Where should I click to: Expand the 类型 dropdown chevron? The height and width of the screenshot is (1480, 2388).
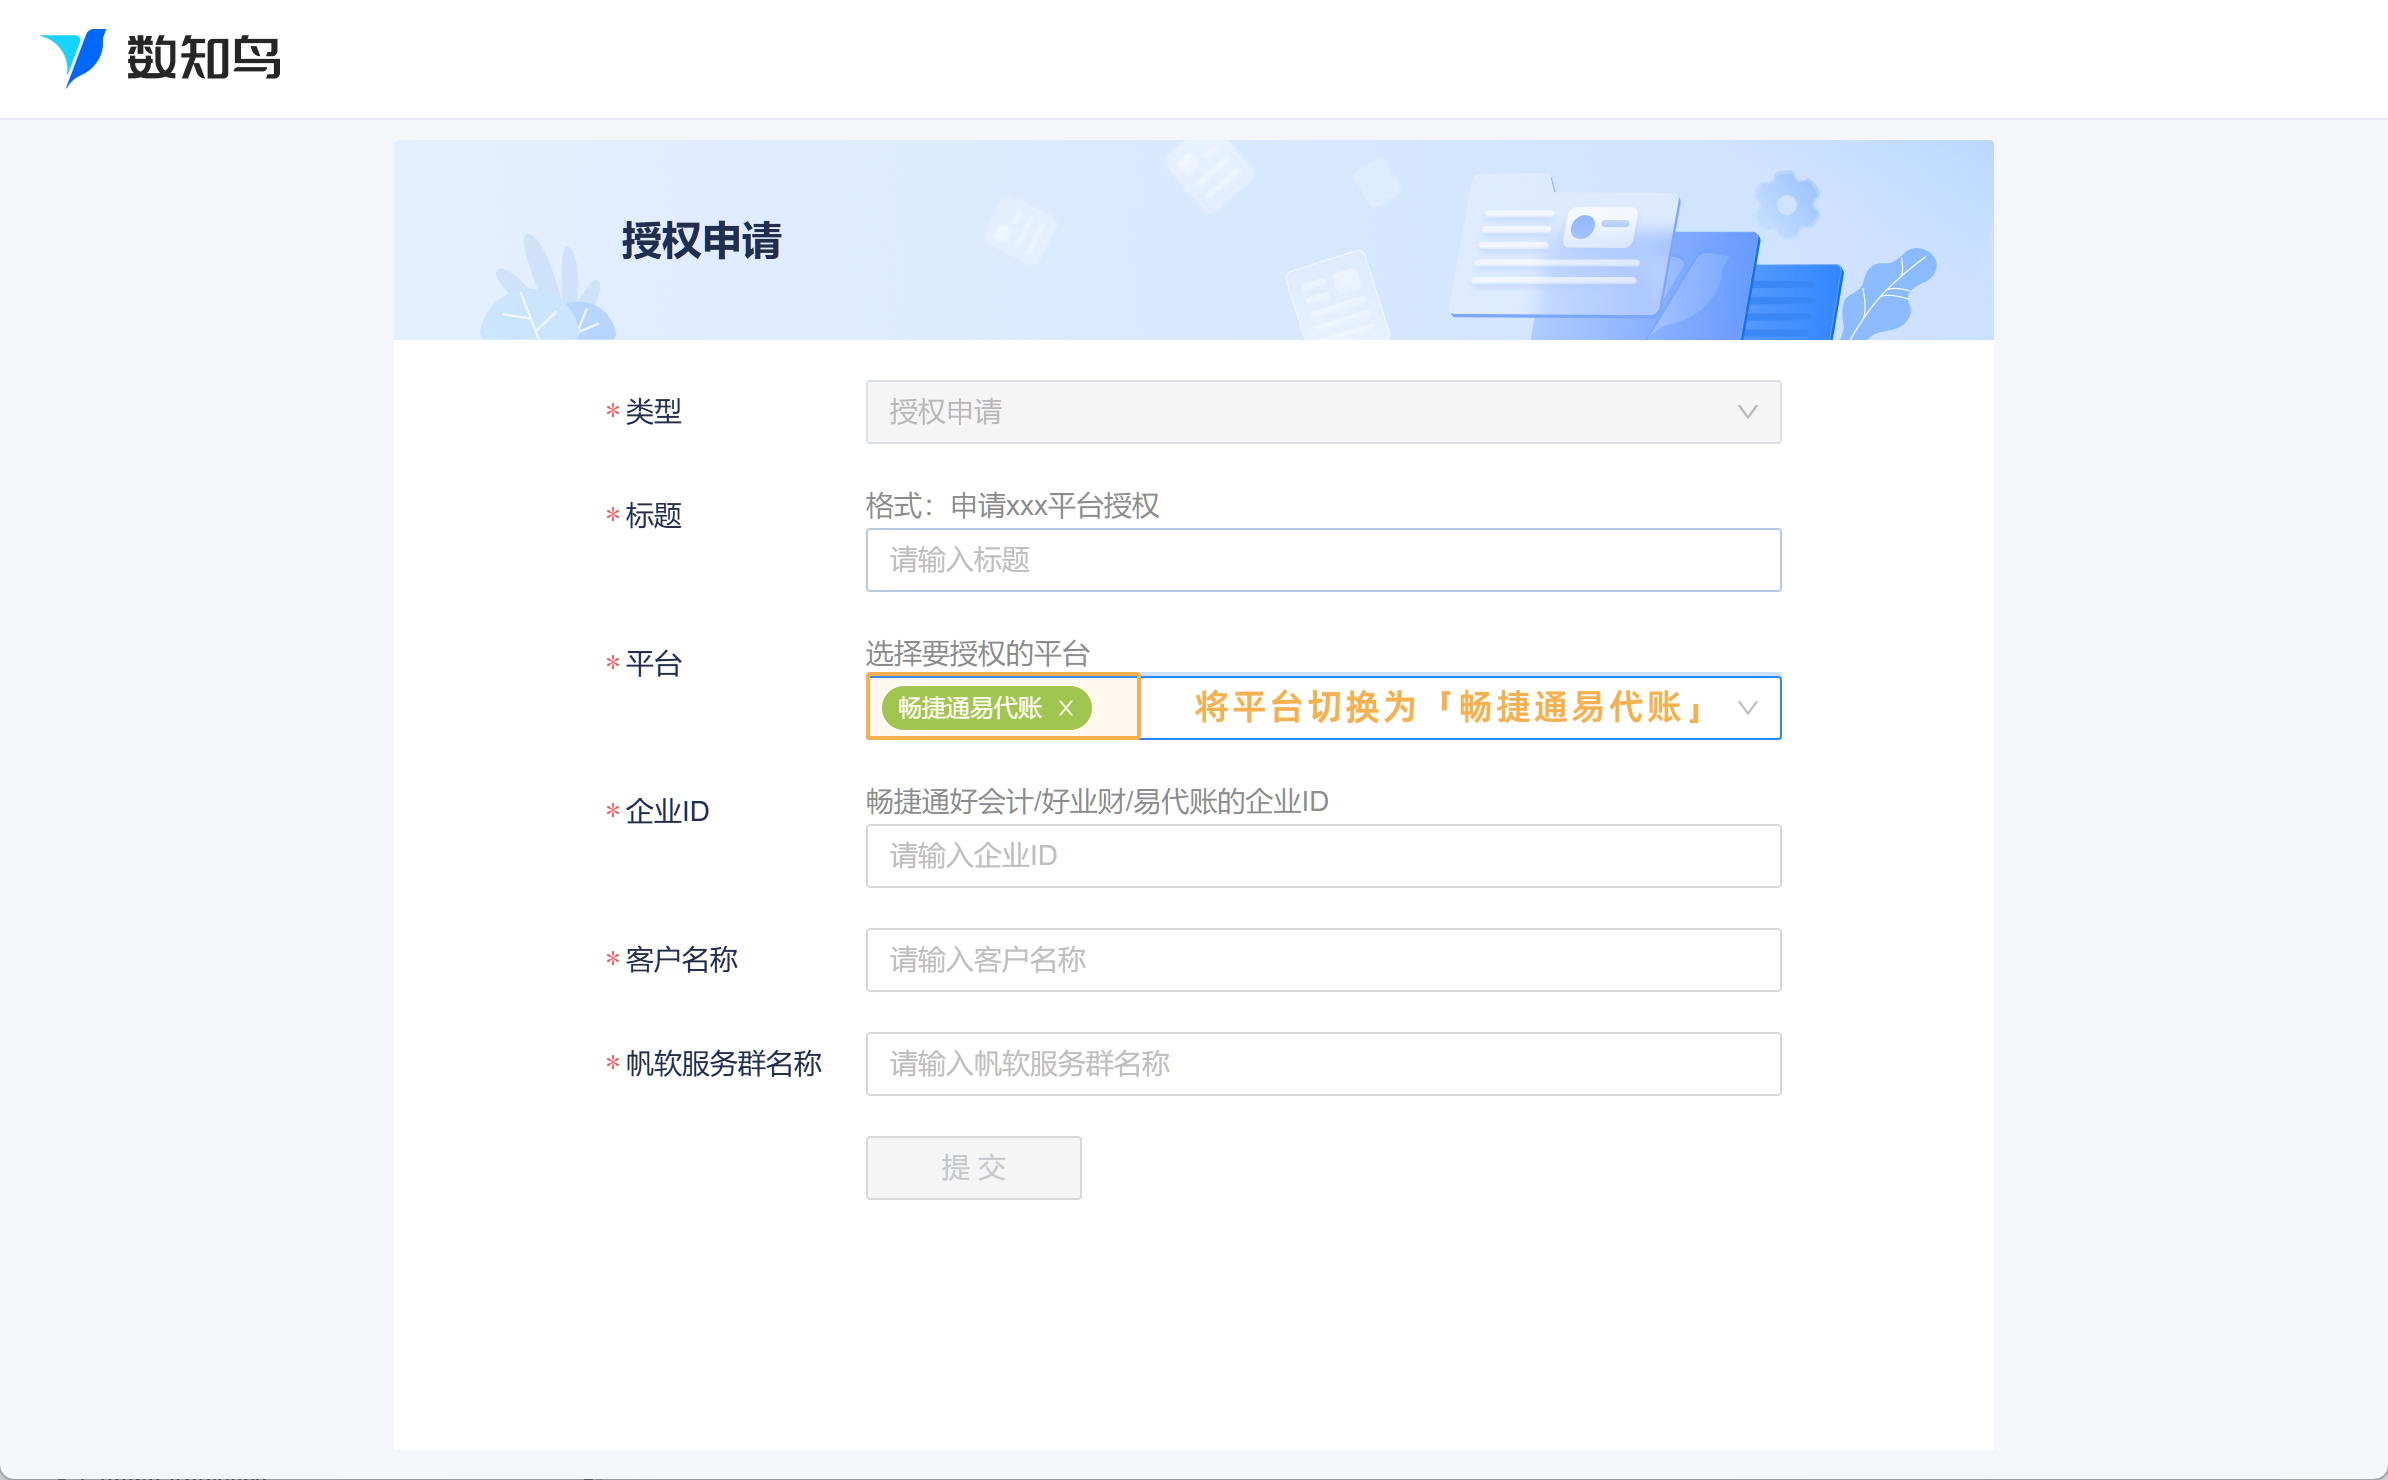tap(1747, 412)
